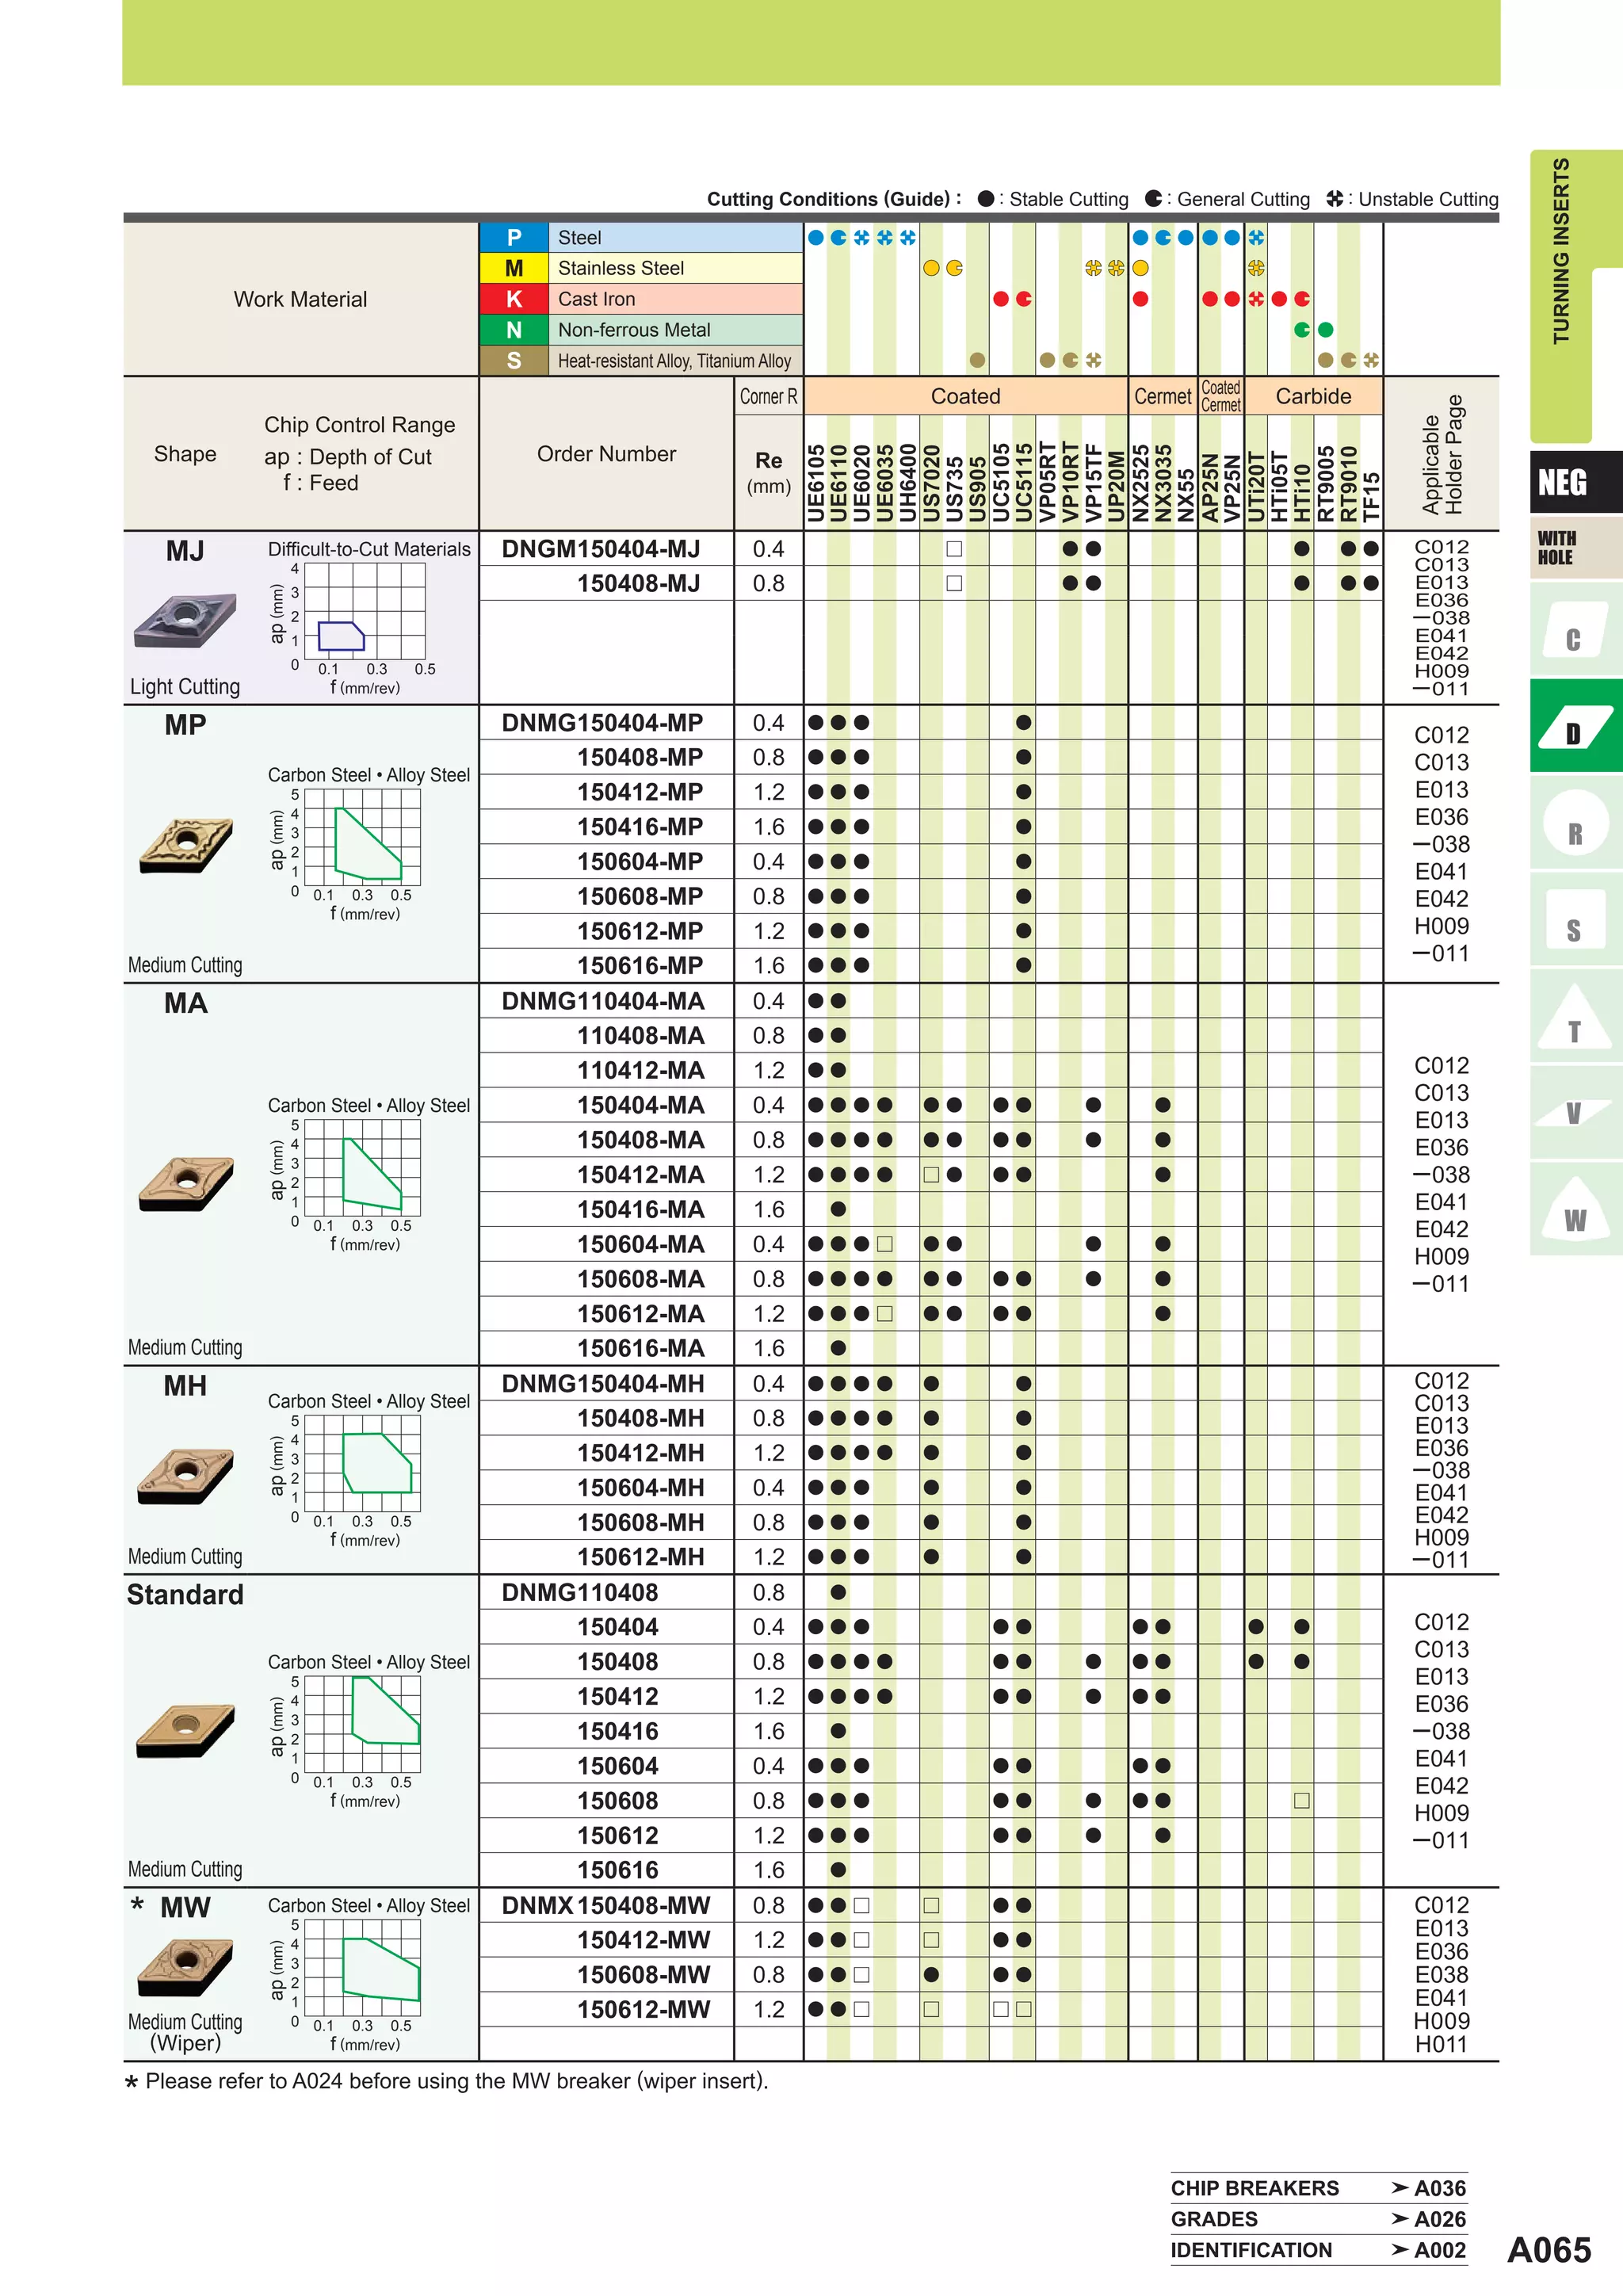Click order number DNMX150408-MW

tap(606, 1906)
